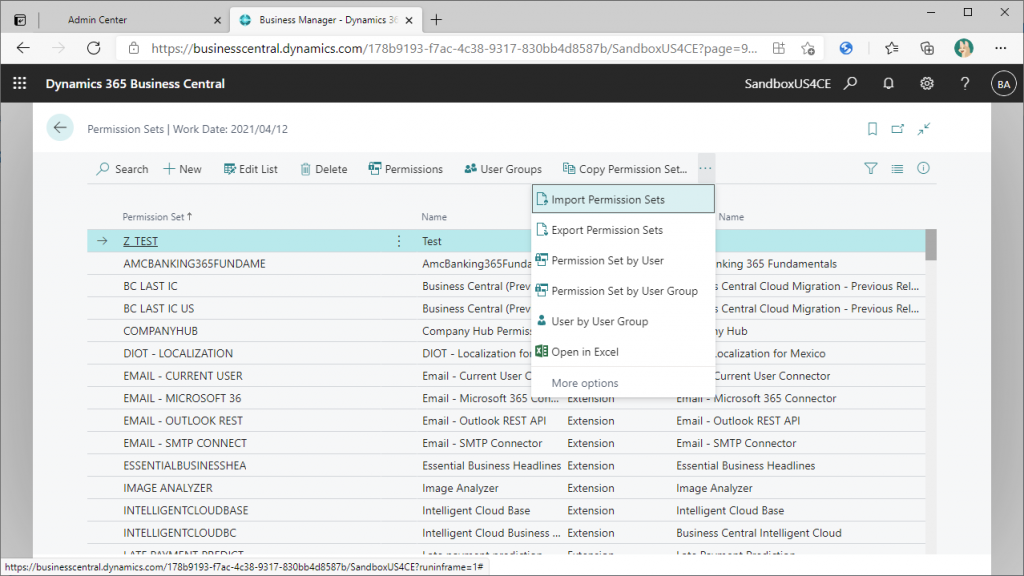Click the Delete action

pyautogui.click(x=323, y=169)
